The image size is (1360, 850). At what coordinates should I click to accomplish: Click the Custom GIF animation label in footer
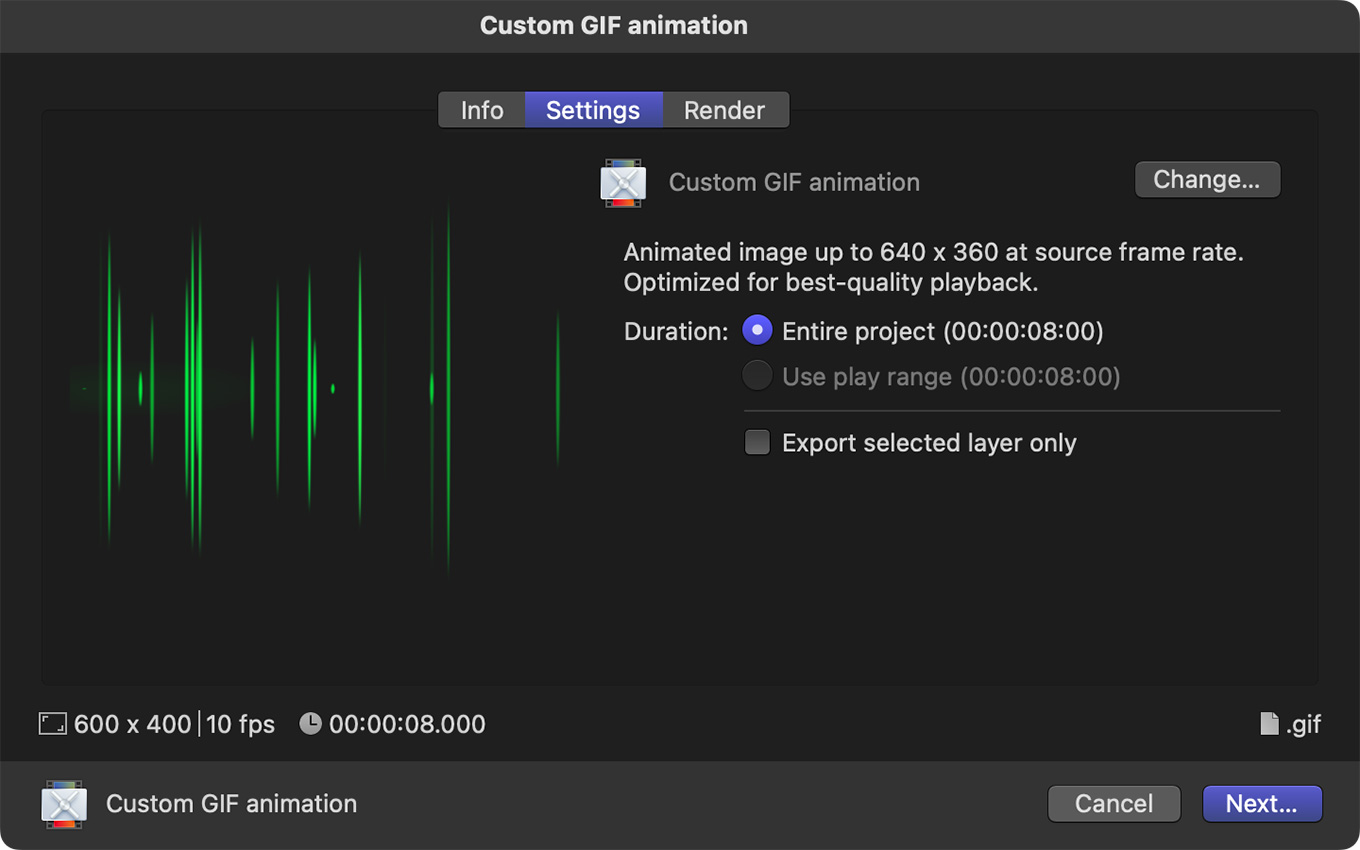231,804
